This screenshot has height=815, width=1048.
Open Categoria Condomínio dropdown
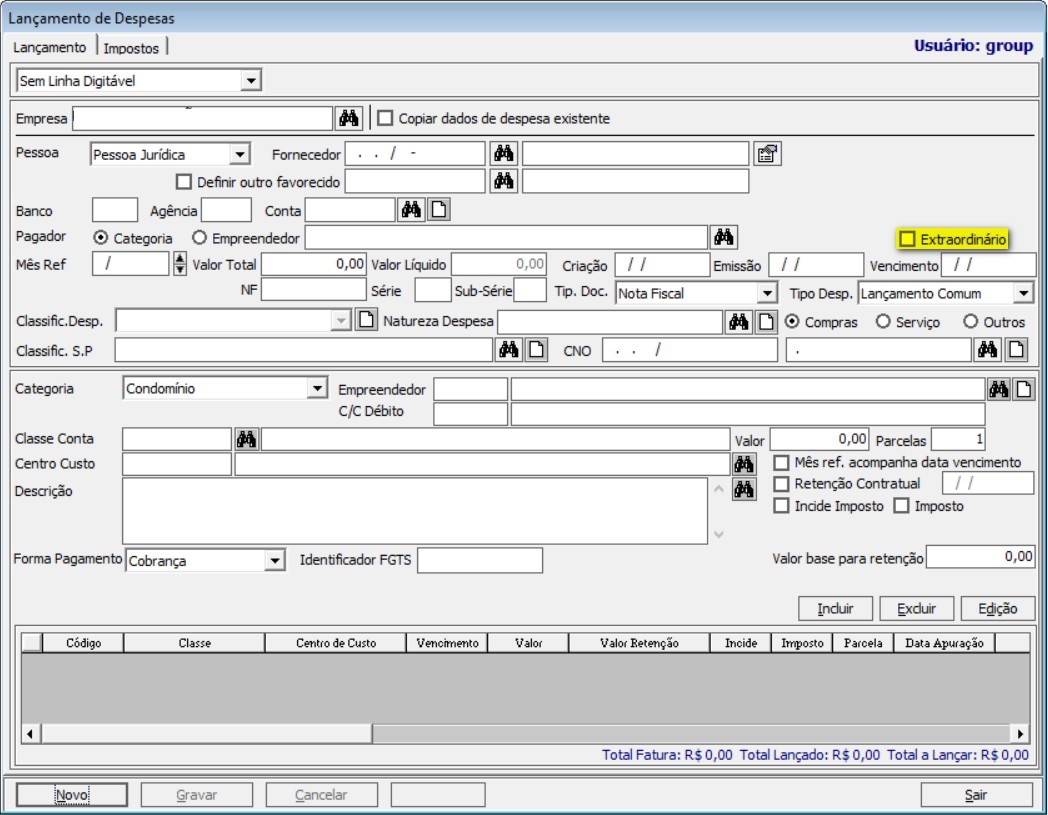317,388
